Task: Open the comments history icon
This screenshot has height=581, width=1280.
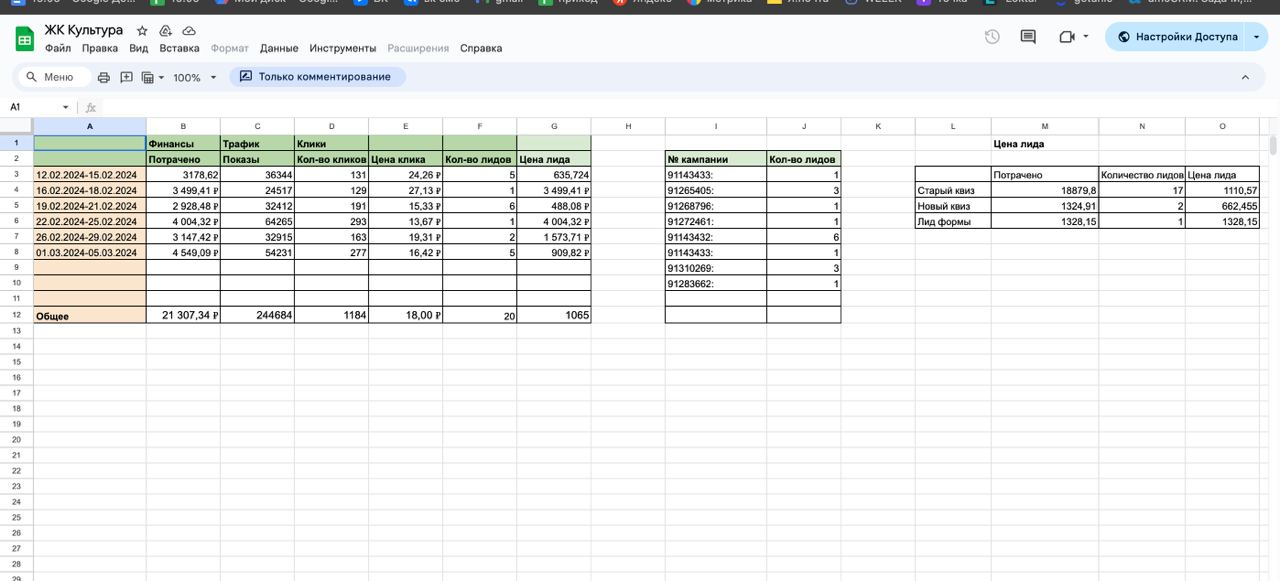Action: point(1028,37)
